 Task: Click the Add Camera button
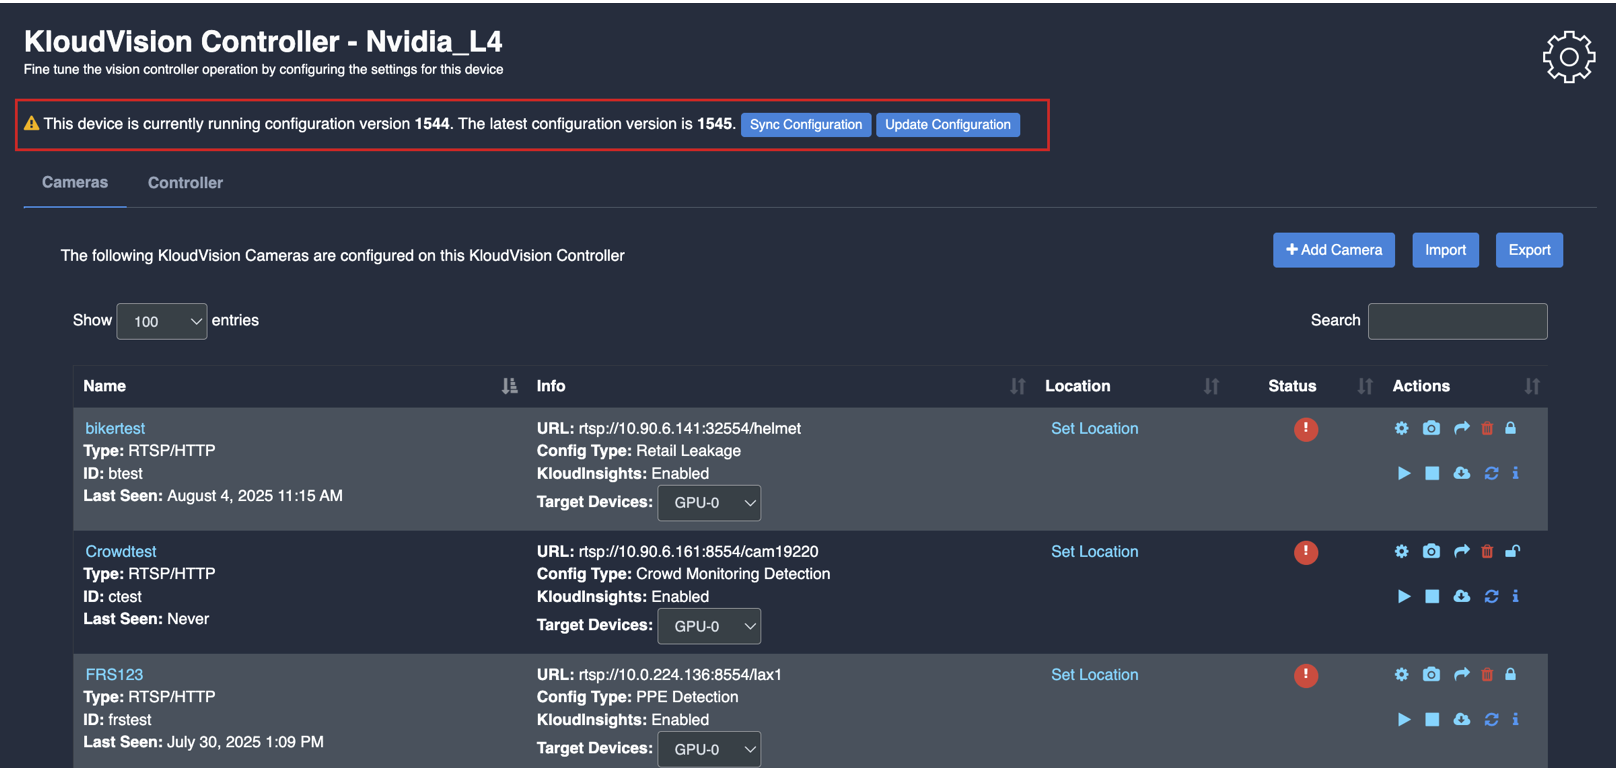[x=1334, y=250]
